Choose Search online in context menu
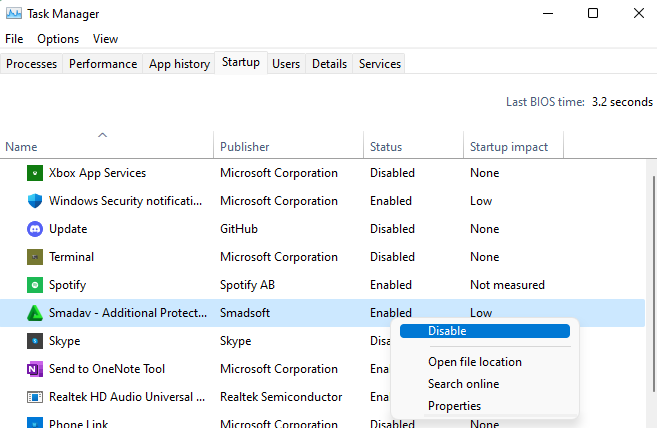 point(463,384)
